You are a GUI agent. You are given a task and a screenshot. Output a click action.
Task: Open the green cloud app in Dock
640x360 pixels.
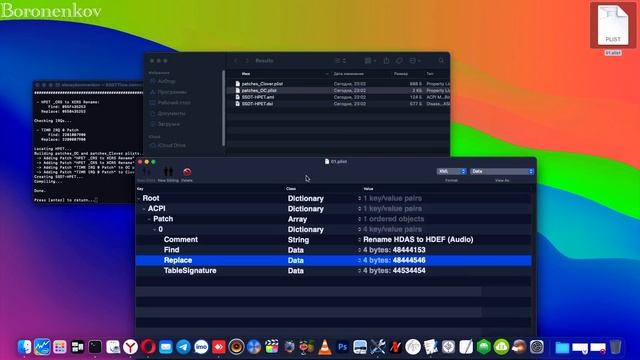click(501, 347)
